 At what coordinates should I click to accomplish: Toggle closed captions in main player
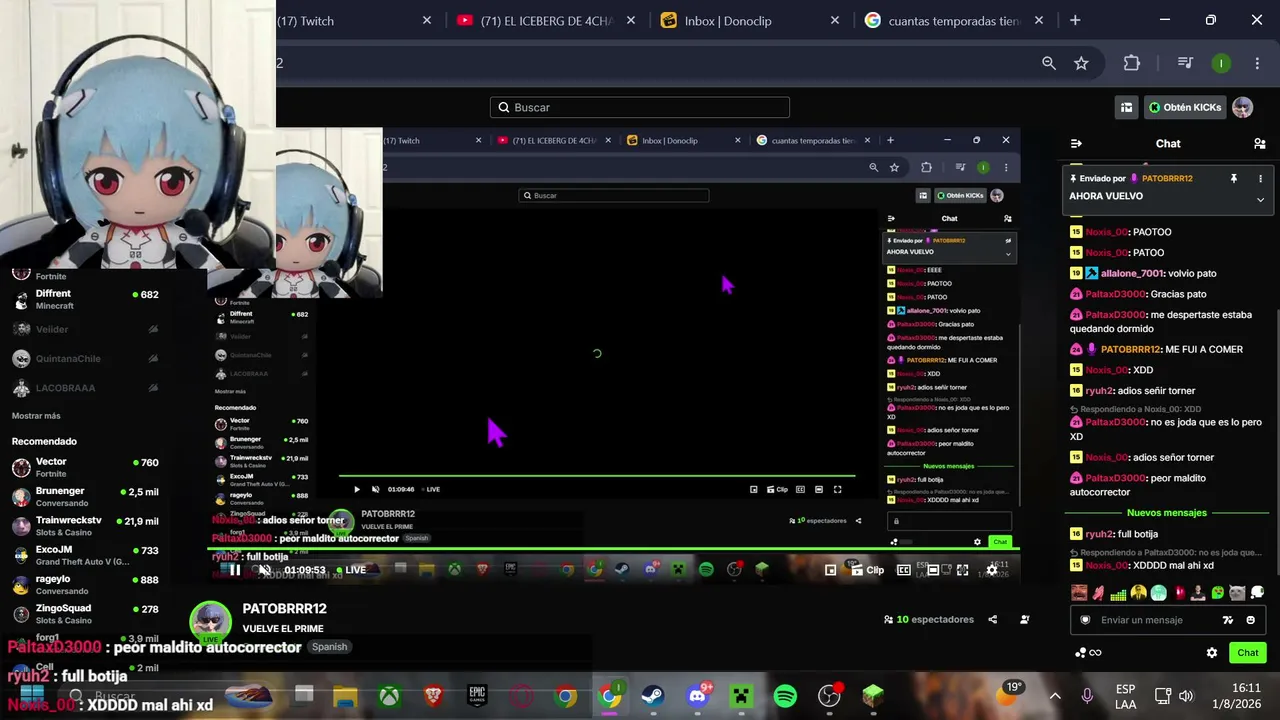tap(904, 570)
